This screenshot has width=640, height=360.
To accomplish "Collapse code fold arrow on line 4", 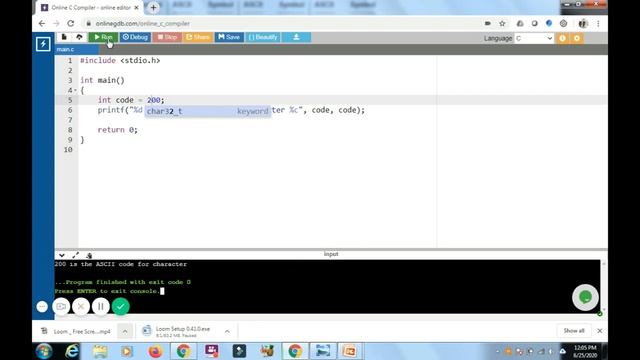I will tap(76, 90).
